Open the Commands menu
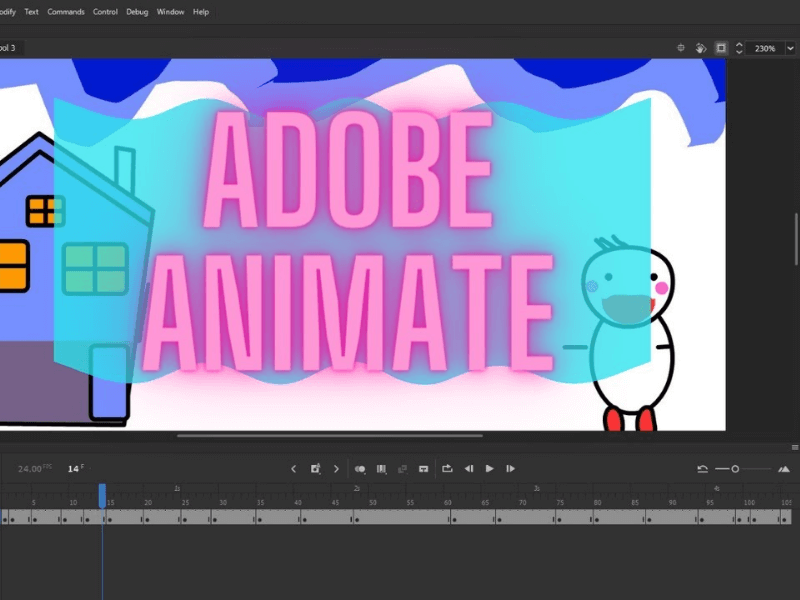This screenshot has height=600, width=800. coord(66,12)
